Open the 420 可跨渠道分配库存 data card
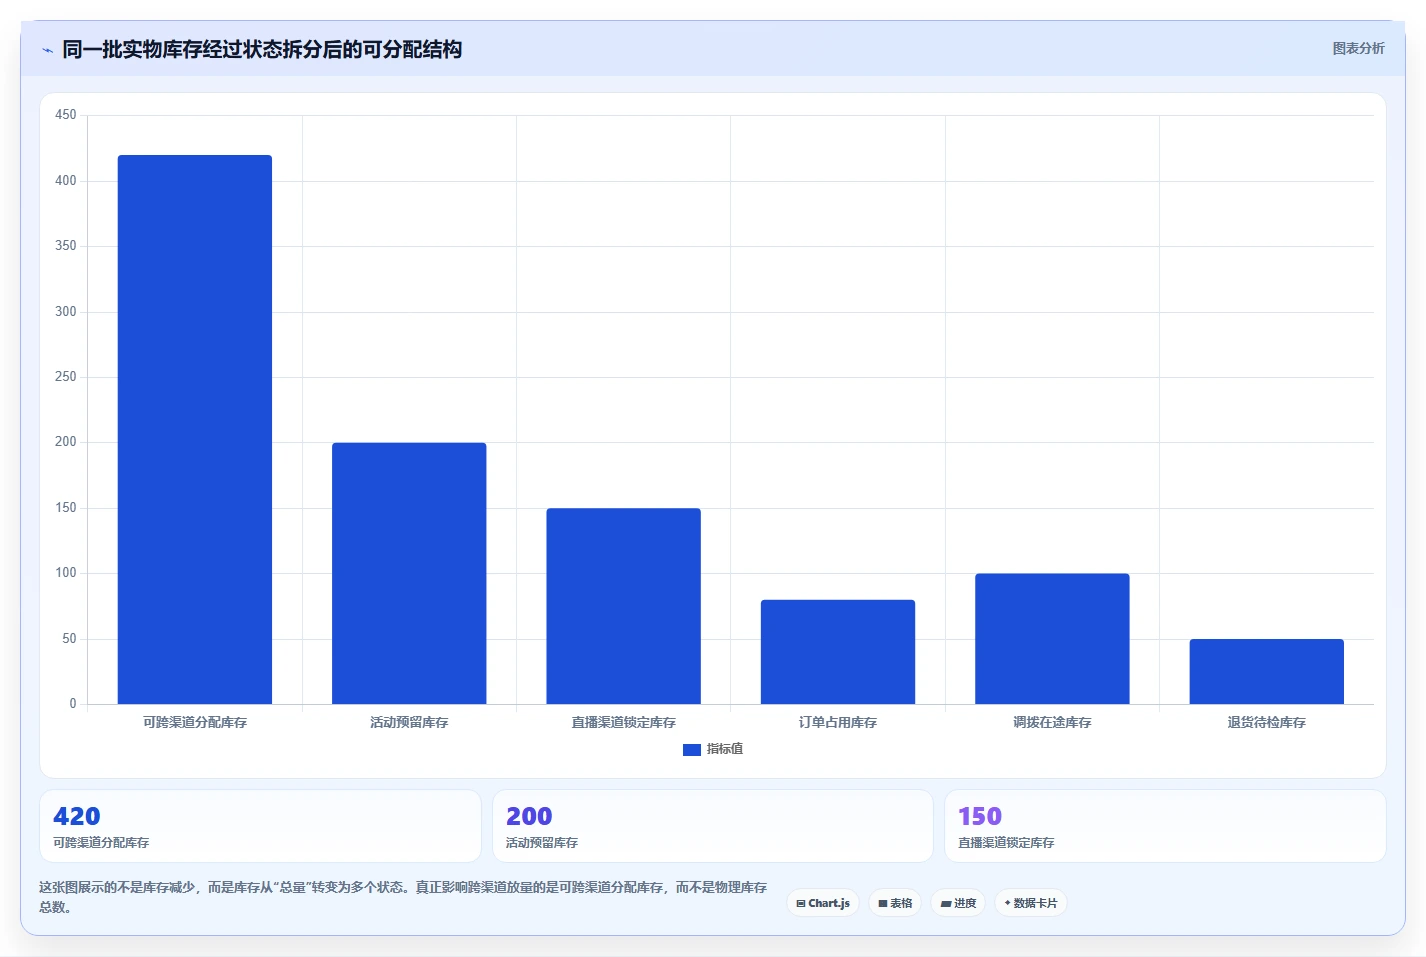This screenshot has height=957, width=1426. [260, 826]
